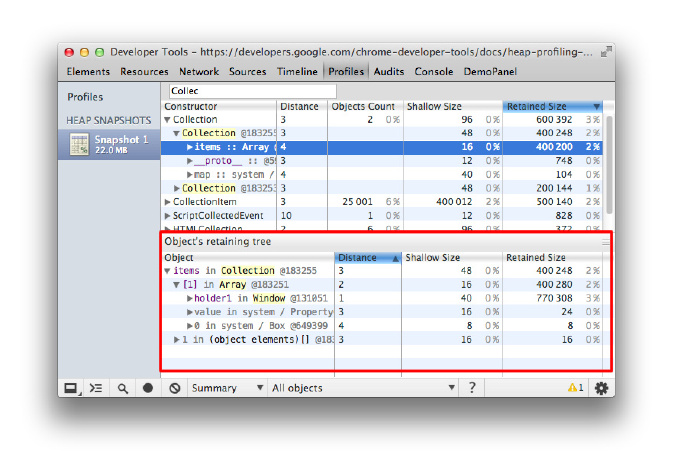Click the objects count value 25 001
The image size is (690, 463).
click(x=357, y=202)
